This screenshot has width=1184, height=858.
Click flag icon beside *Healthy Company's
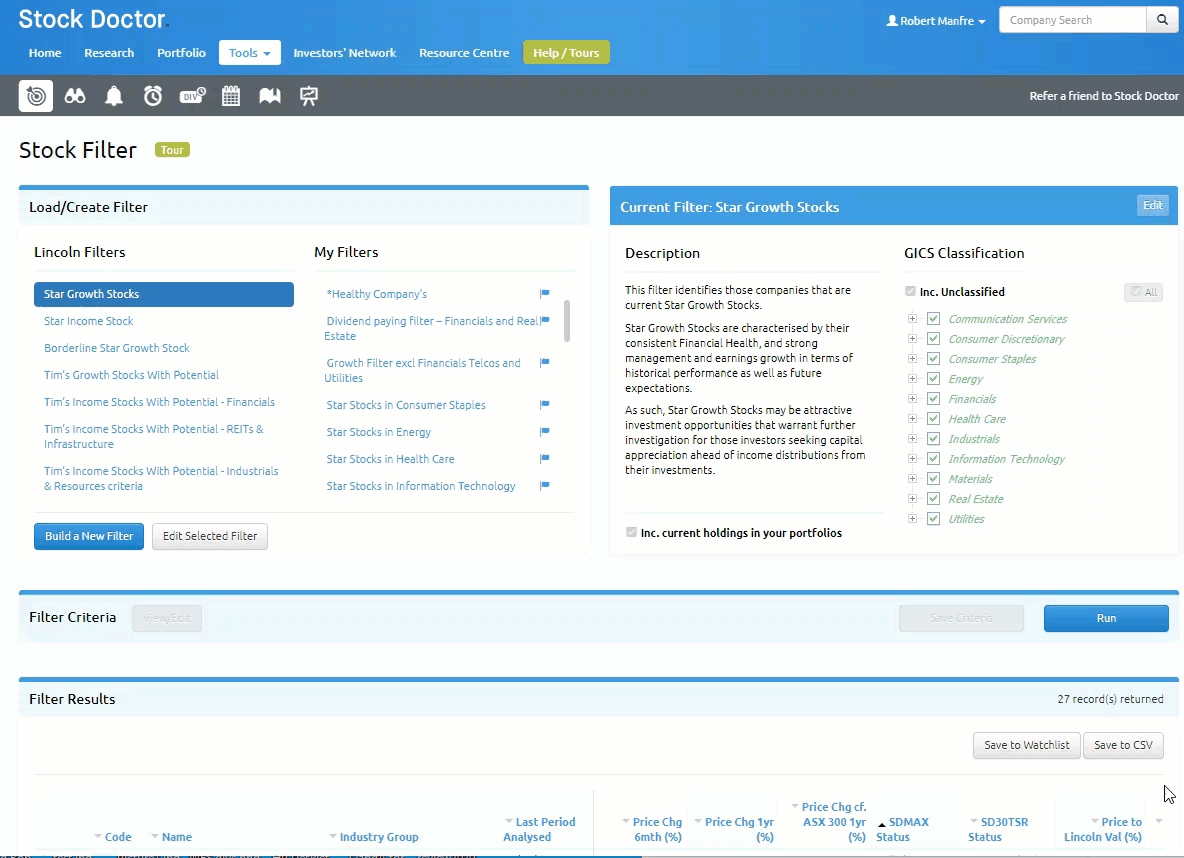click(544, 293)
